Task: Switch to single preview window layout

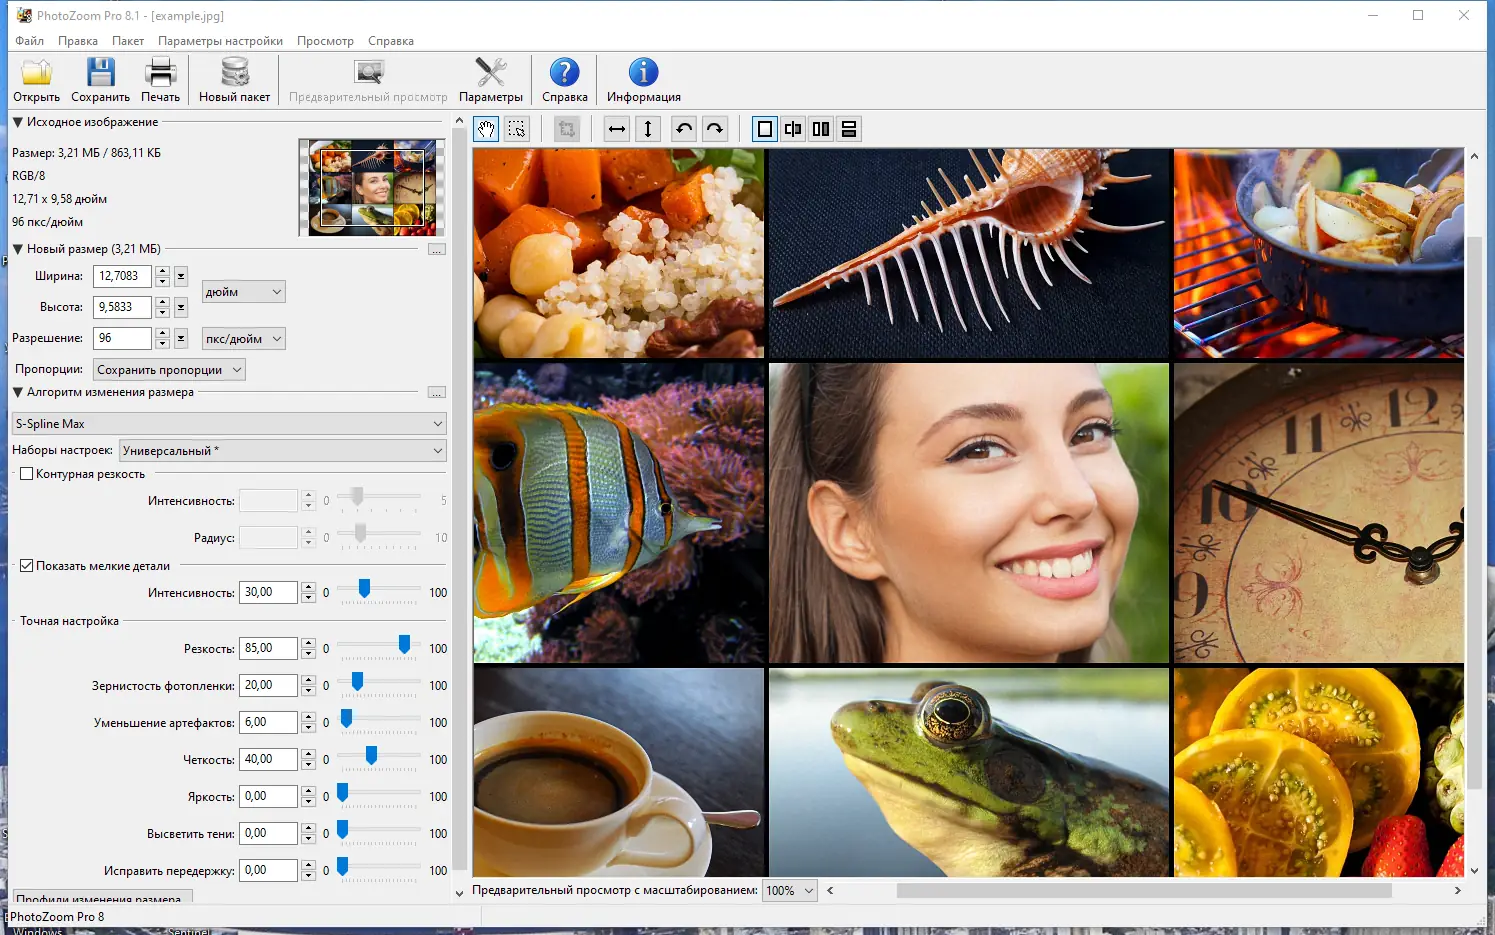Action: pyautogui.click(x=765, y=129)
